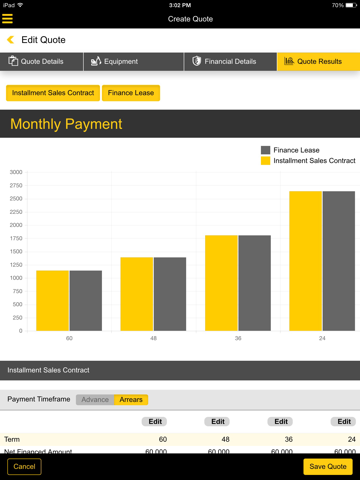The image size is (360, 480).
Task: Click term value 24 in table
Action: click(x=352, y=439)
